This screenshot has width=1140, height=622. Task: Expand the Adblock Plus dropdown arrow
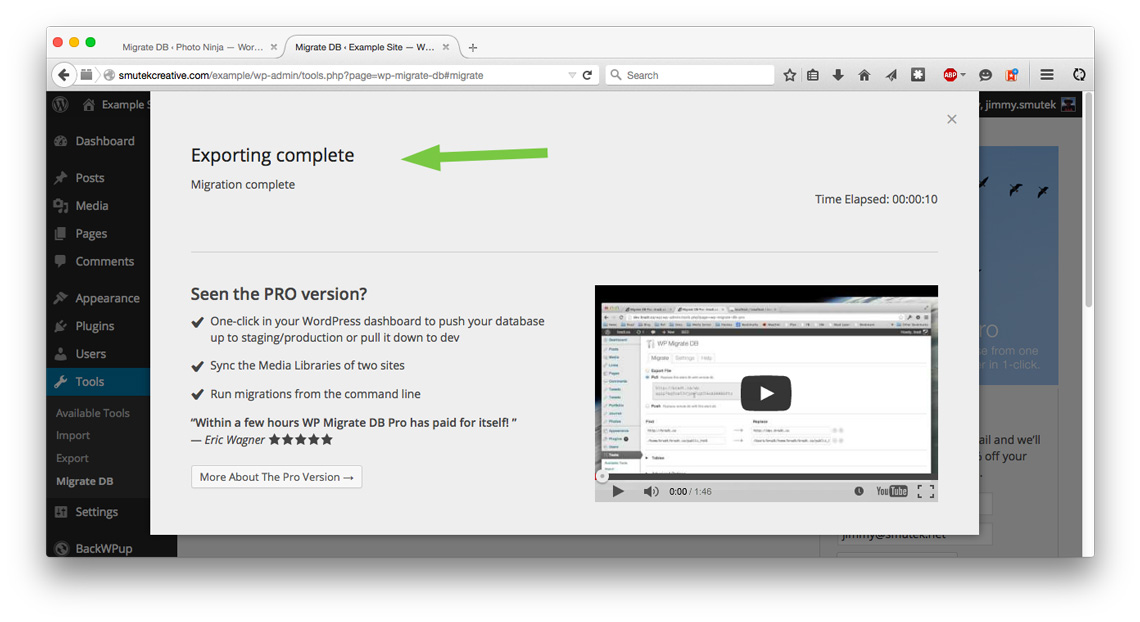click(x=963, y=75)
